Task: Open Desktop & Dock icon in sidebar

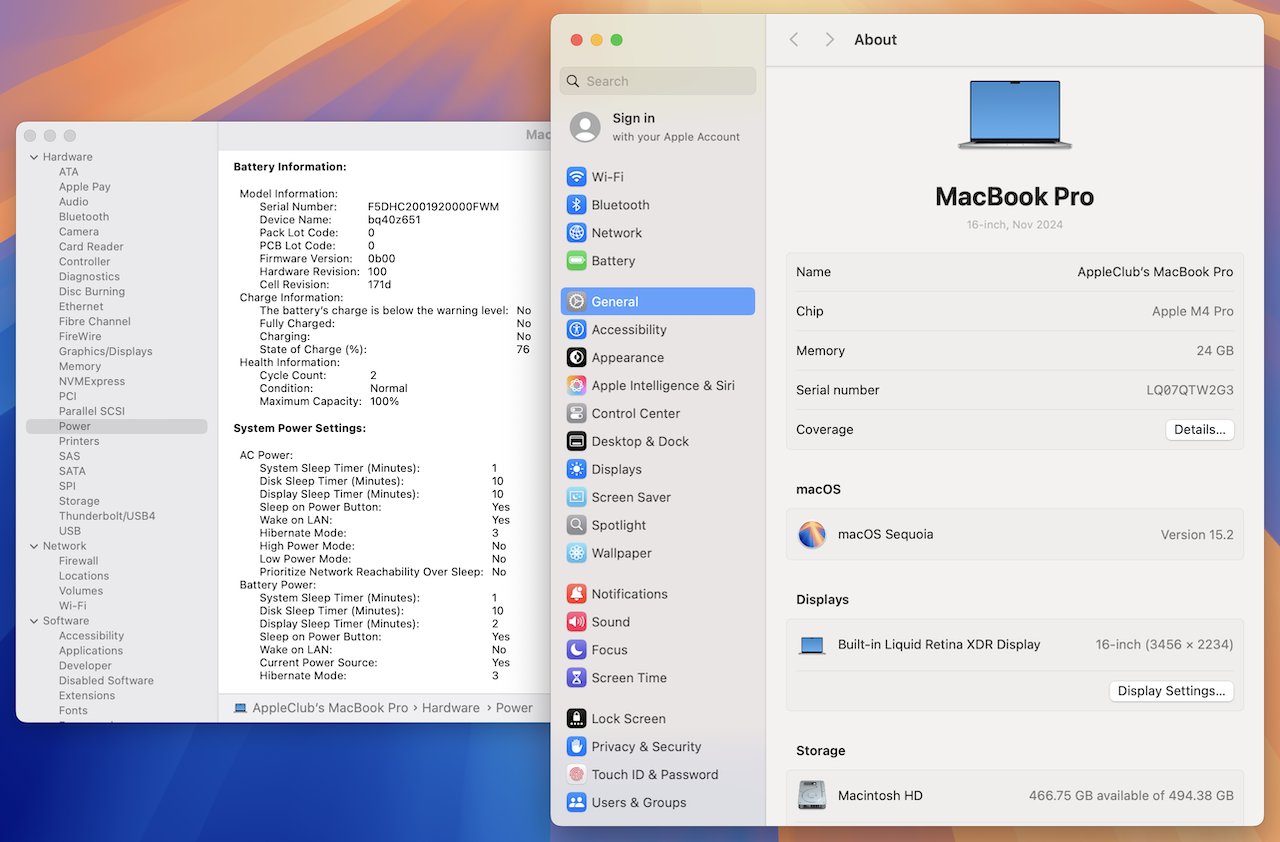Action: (x=576, y=442)
